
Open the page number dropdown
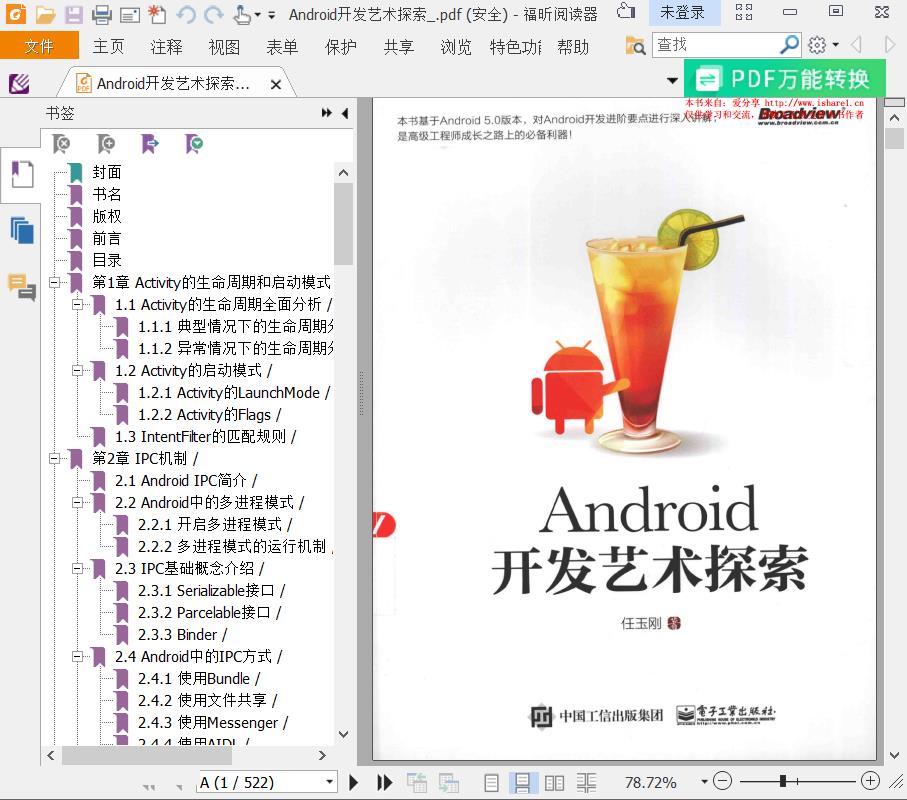click(x=330, y=782)
